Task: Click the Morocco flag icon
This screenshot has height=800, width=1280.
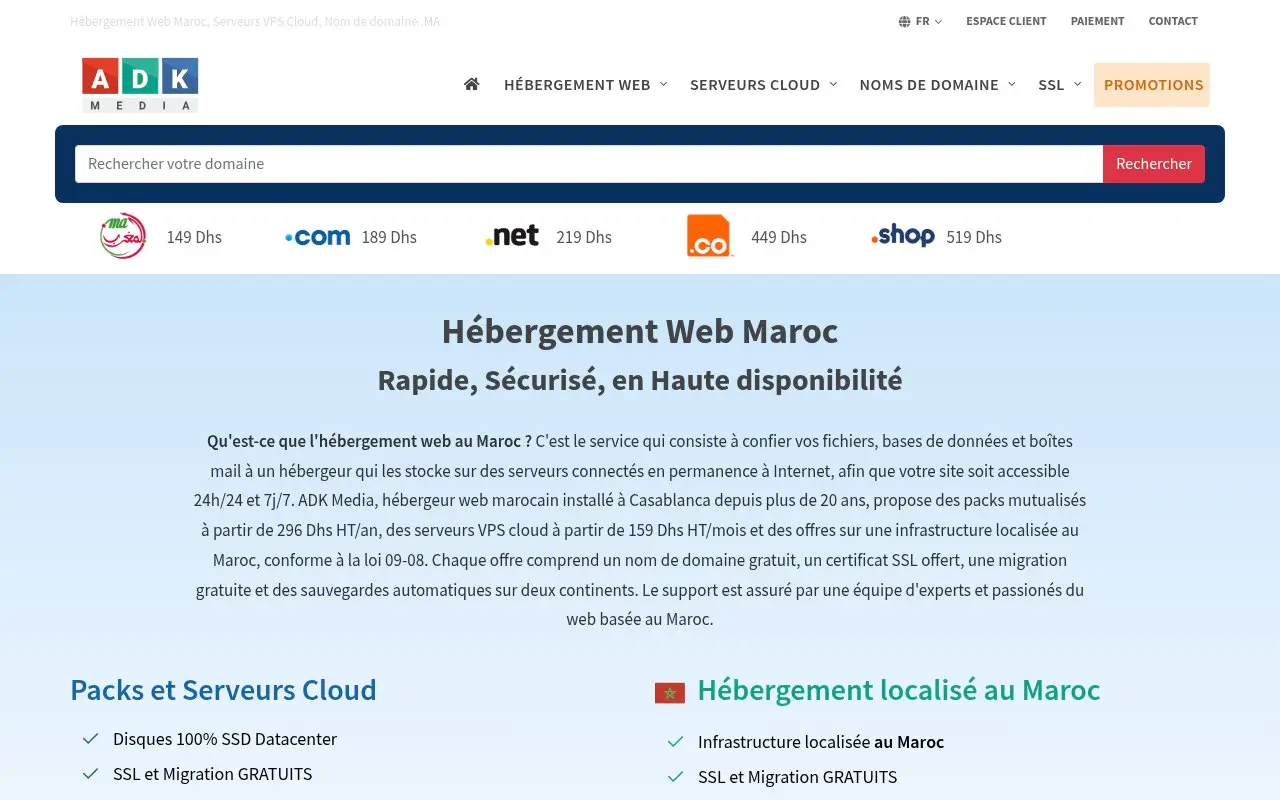Action: [x=670, y=692]
